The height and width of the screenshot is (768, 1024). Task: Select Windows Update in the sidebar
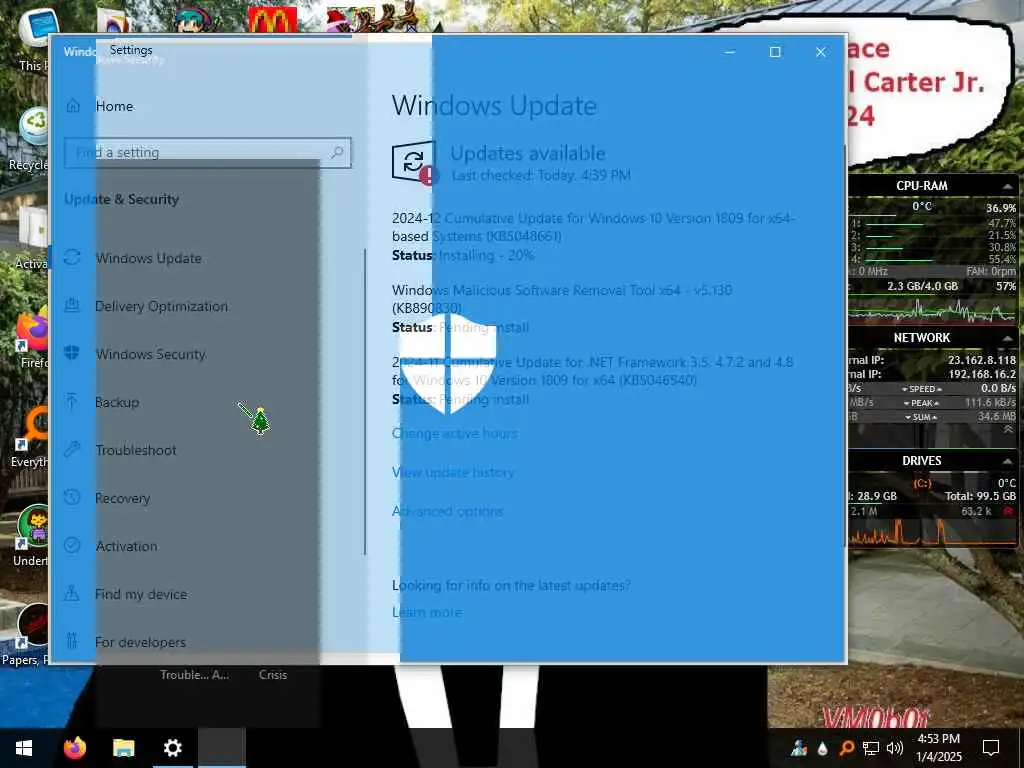click(148, 258)
